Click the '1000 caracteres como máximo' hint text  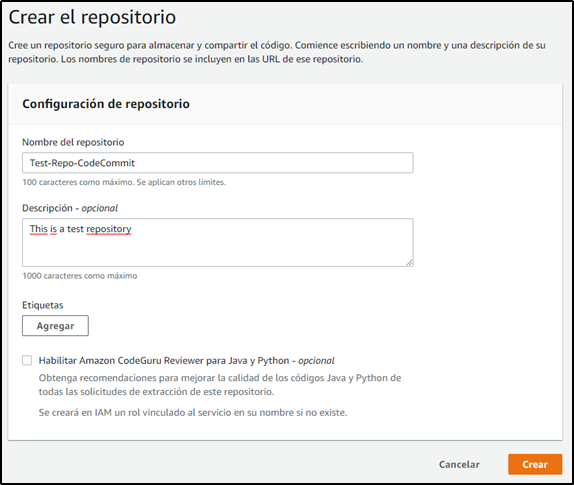80,276
